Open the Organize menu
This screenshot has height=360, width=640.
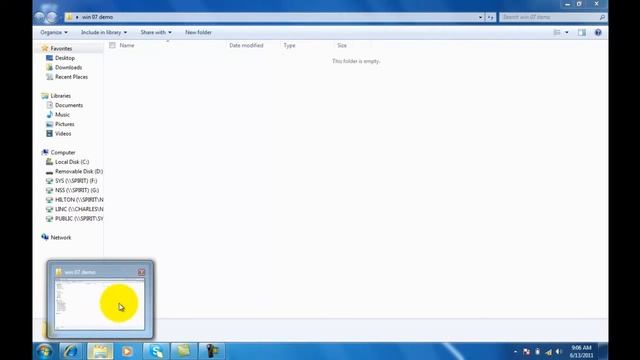coord(54,32)
